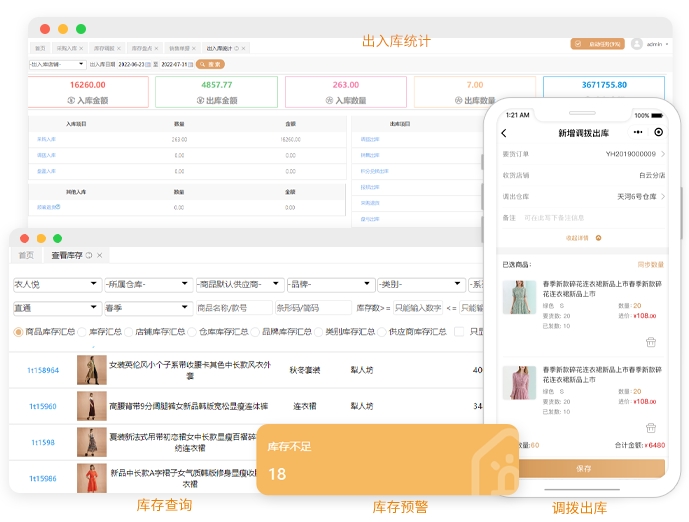
Task: Select 店铺库存汇总 radio button
Action: pos(128,332)
